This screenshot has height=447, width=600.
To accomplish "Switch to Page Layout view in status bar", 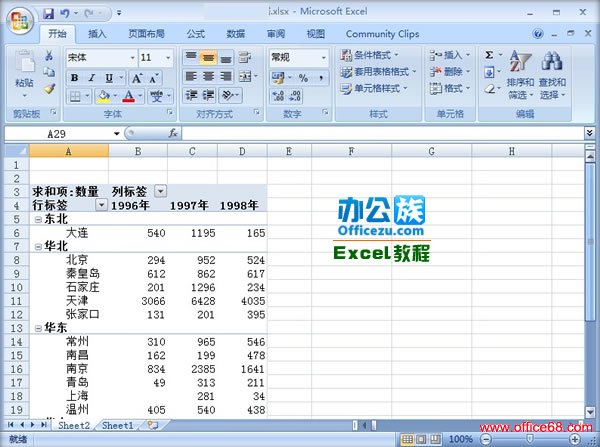I will [421, 439].
